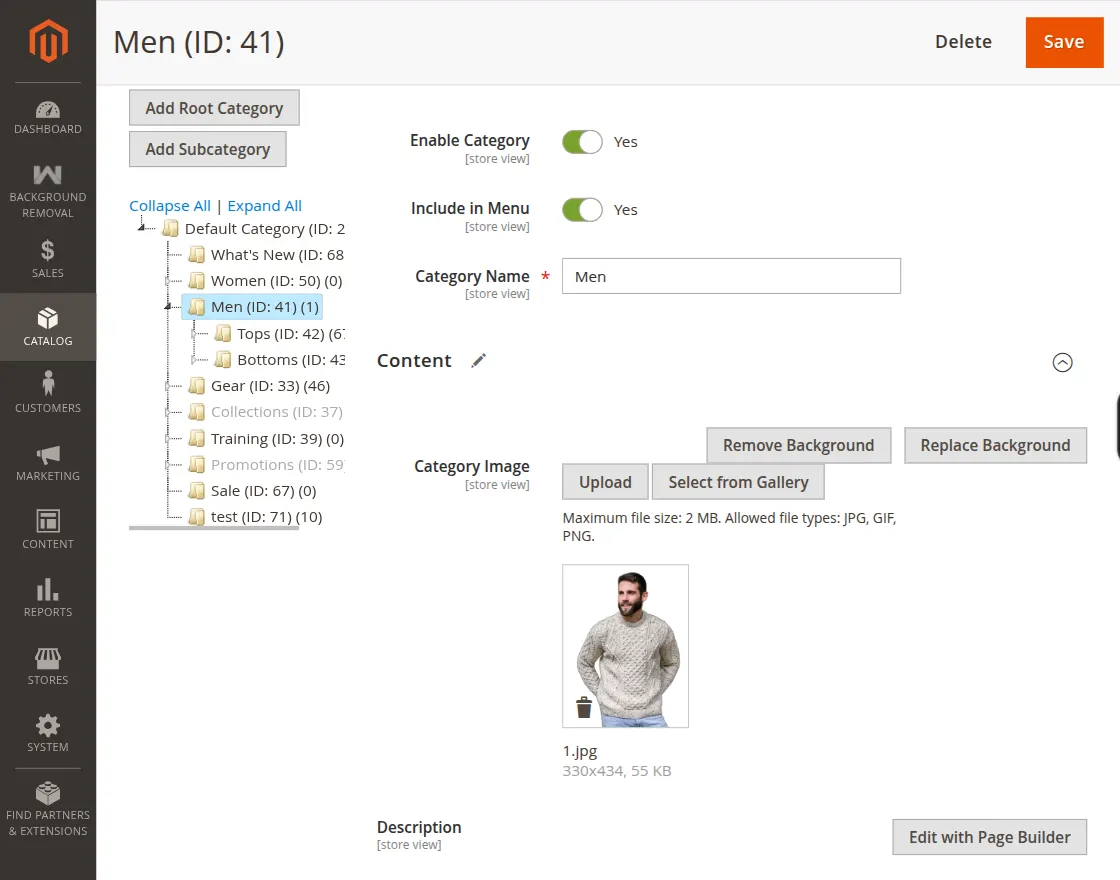
Task: Open the Catalog menu section
Action: coord(47,319)
